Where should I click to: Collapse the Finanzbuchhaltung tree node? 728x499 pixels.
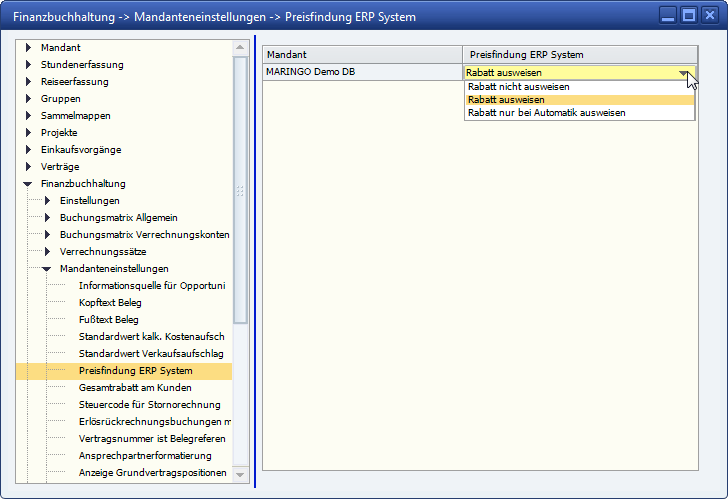[x=28, y=184]
